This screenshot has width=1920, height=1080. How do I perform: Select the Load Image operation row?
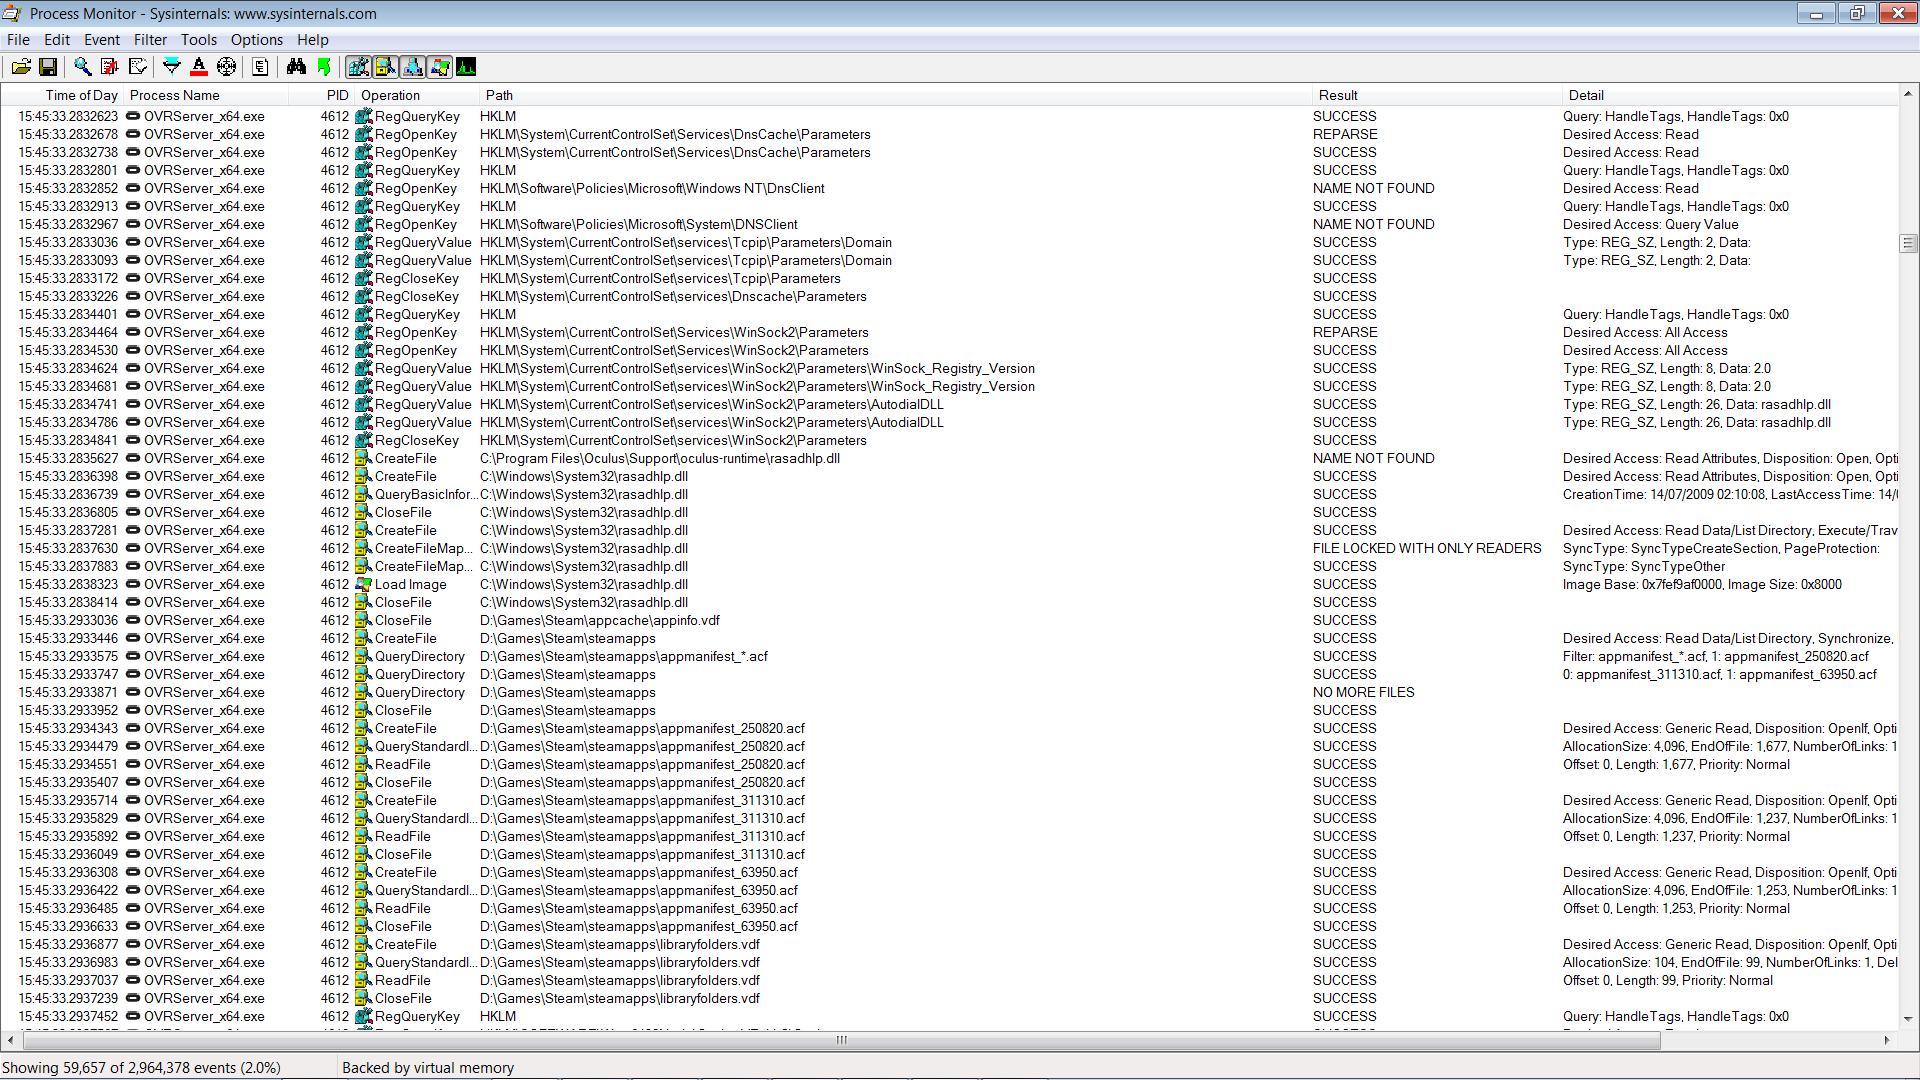pos(410,585)
